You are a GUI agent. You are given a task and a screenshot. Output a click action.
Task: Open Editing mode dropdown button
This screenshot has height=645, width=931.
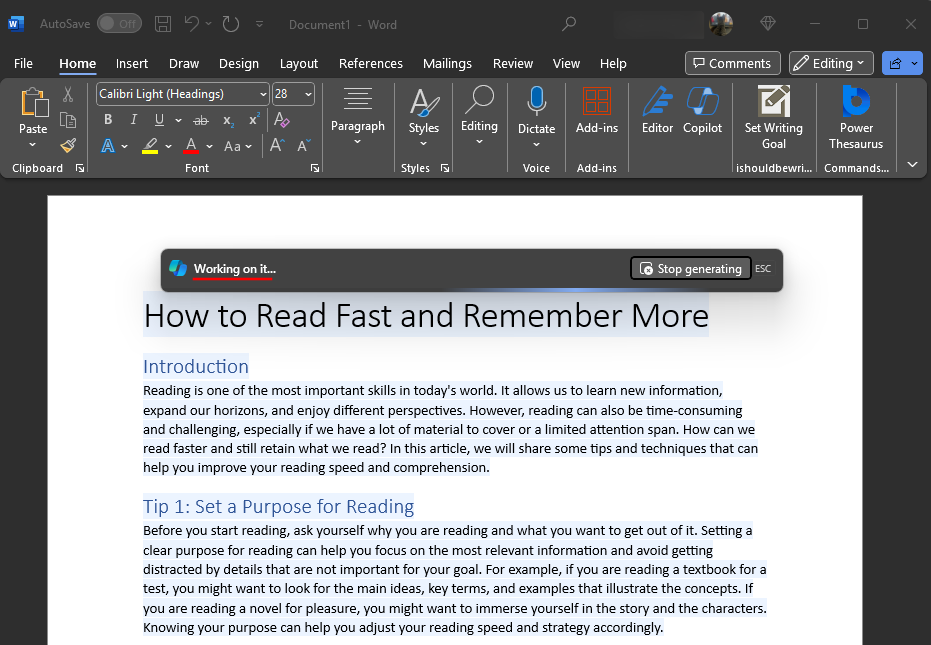(831, 63)
